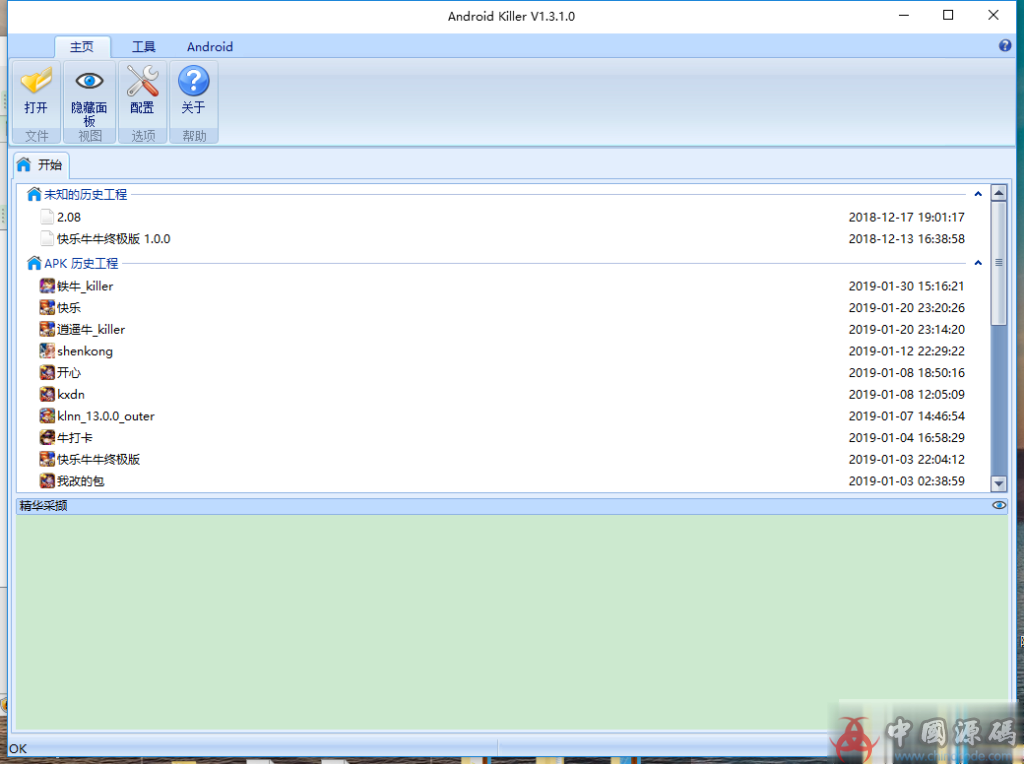Viewport: 1024px width, 764px height.
Task: Collapse the 未知的历史工程 section
Action: click(978, 194)
